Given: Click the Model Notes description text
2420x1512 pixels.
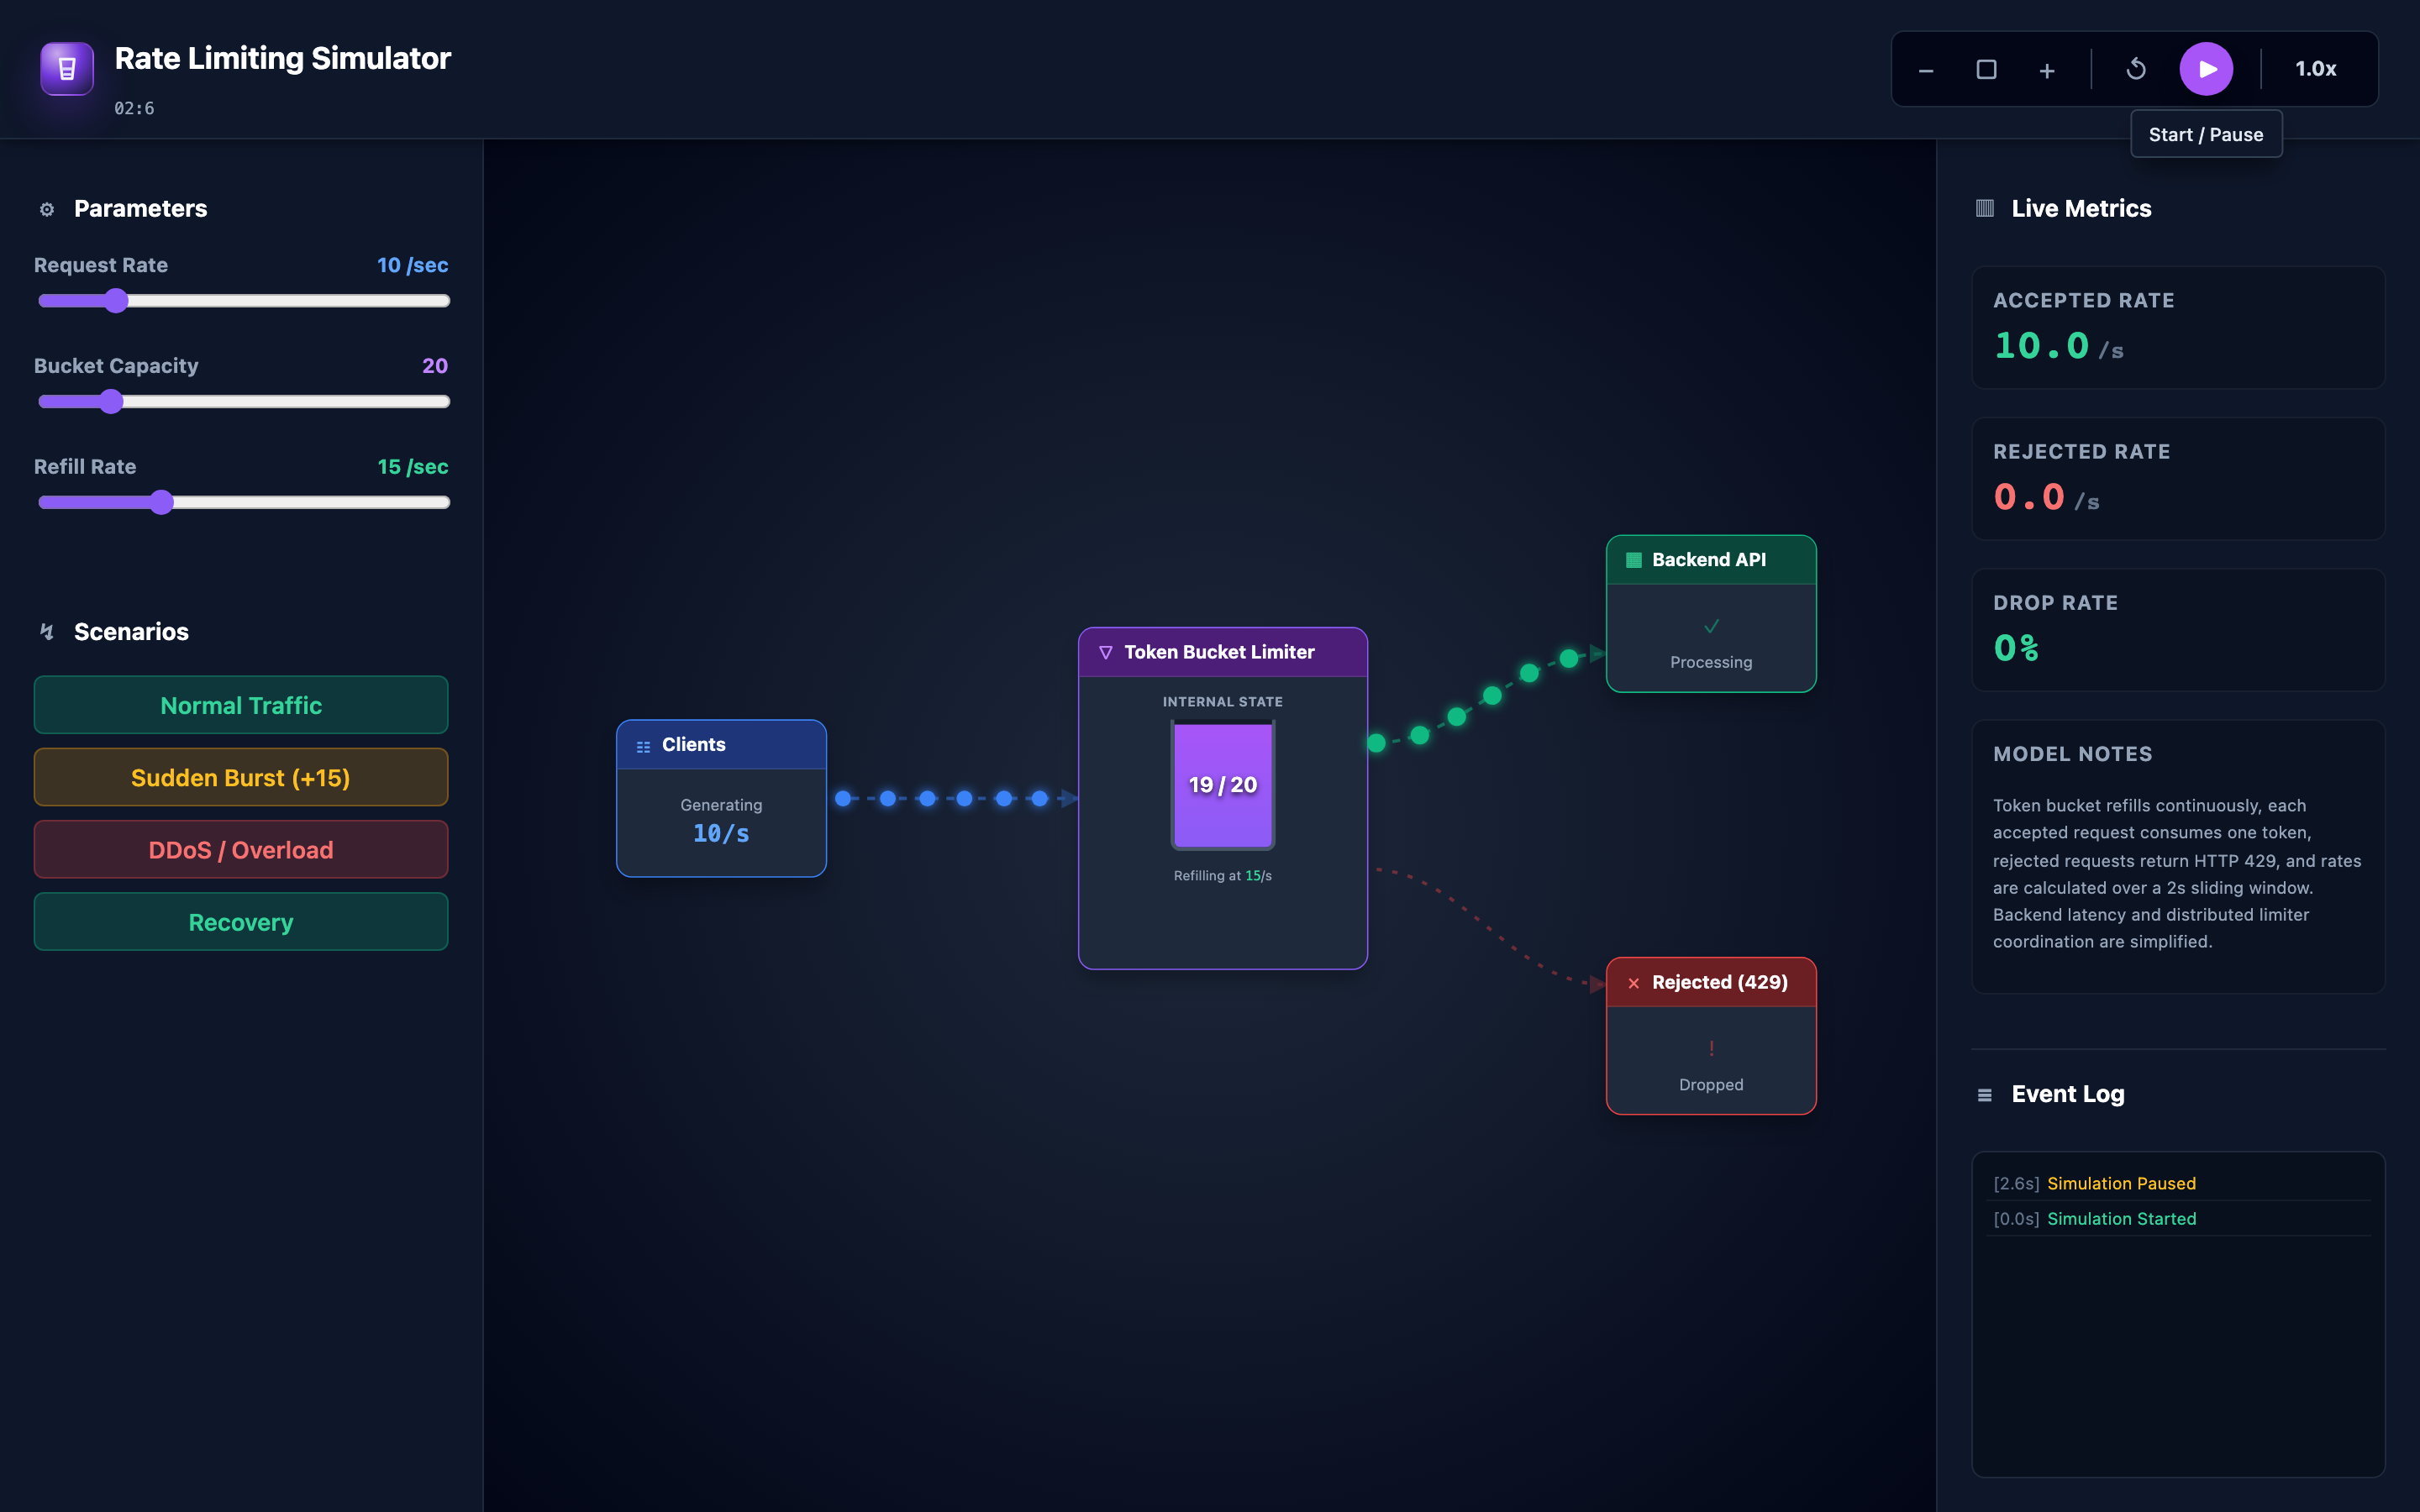Looking at the screenshot, I should click(2177, 873).
